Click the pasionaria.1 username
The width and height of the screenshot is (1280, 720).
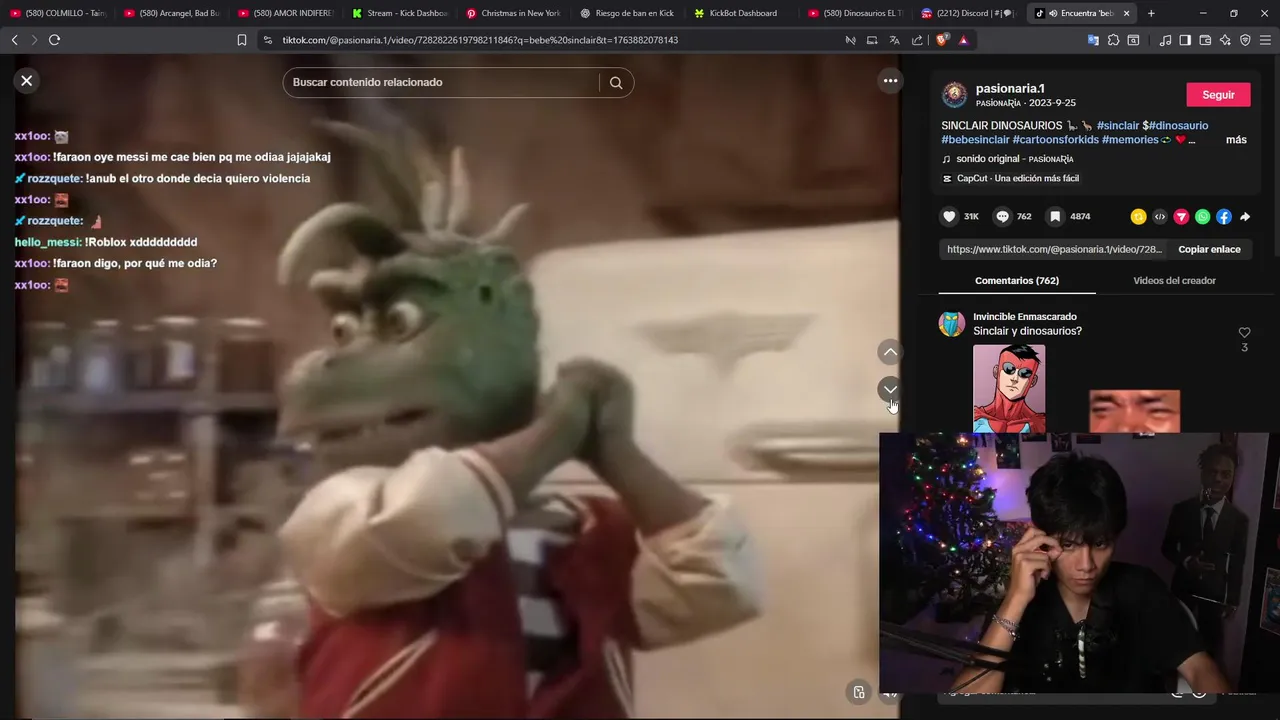pyautogui.click(x=1010, y=89)
